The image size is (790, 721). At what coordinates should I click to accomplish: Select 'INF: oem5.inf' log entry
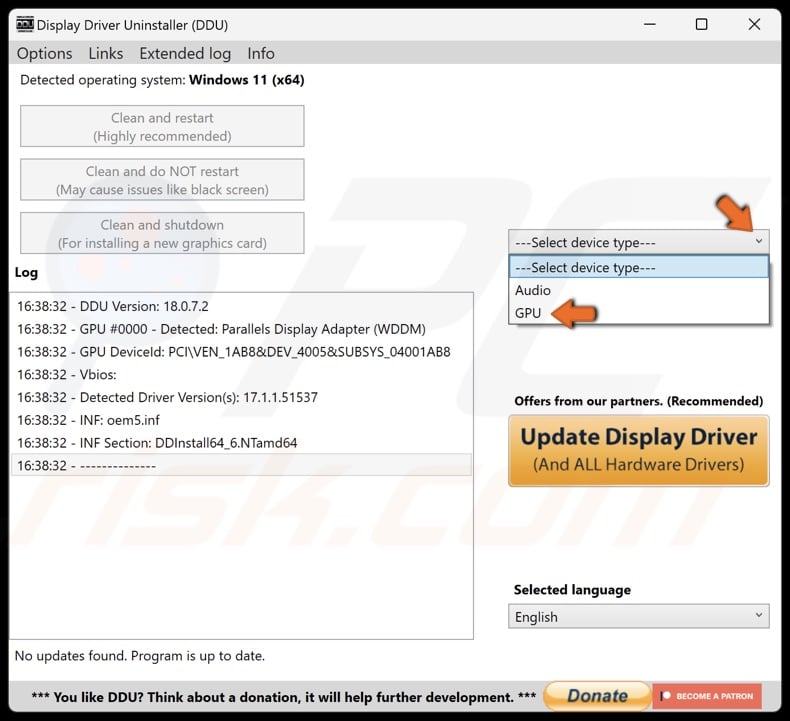(x=241, y=420)
